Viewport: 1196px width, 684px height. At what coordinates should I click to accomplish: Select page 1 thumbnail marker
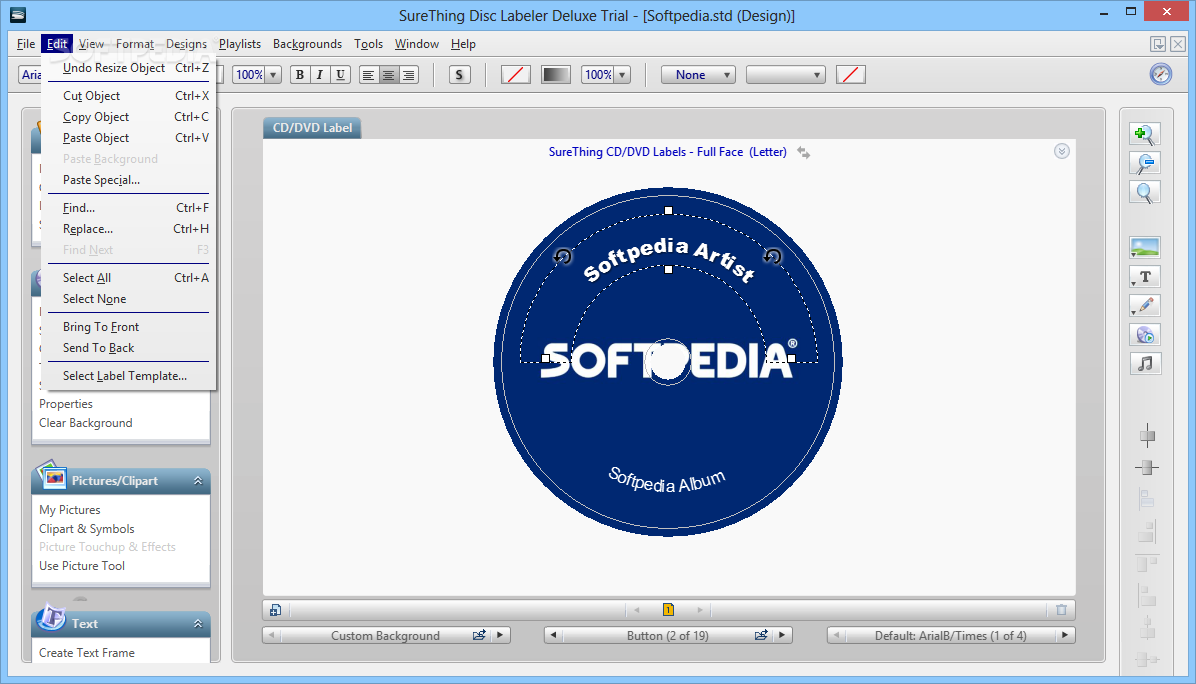(668, 609)
